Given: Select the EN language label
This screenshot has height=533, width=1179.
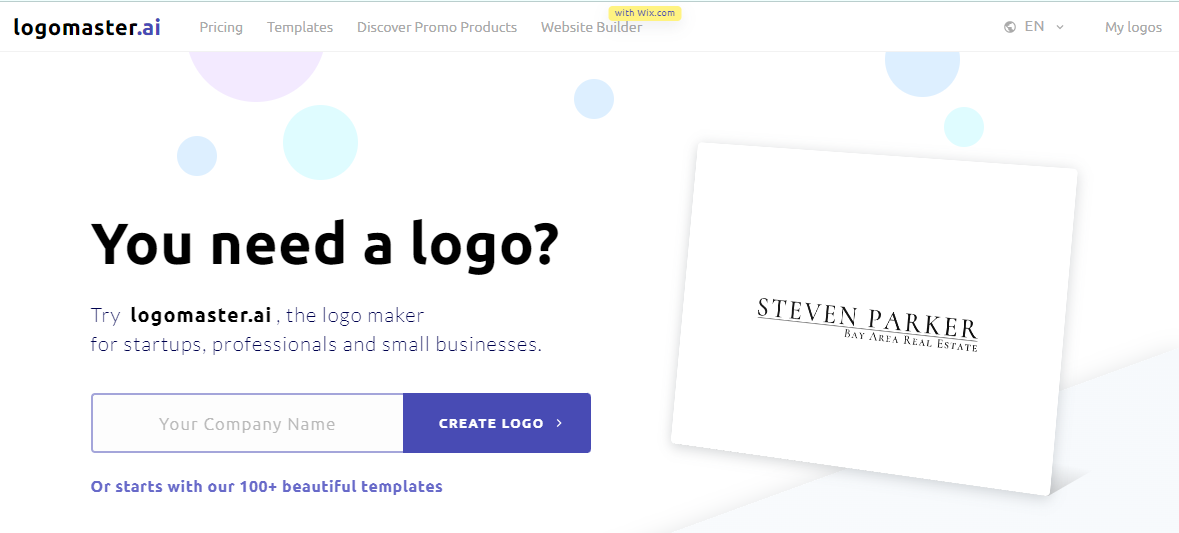Looking at the screenshot, I should coord(1034,26).
